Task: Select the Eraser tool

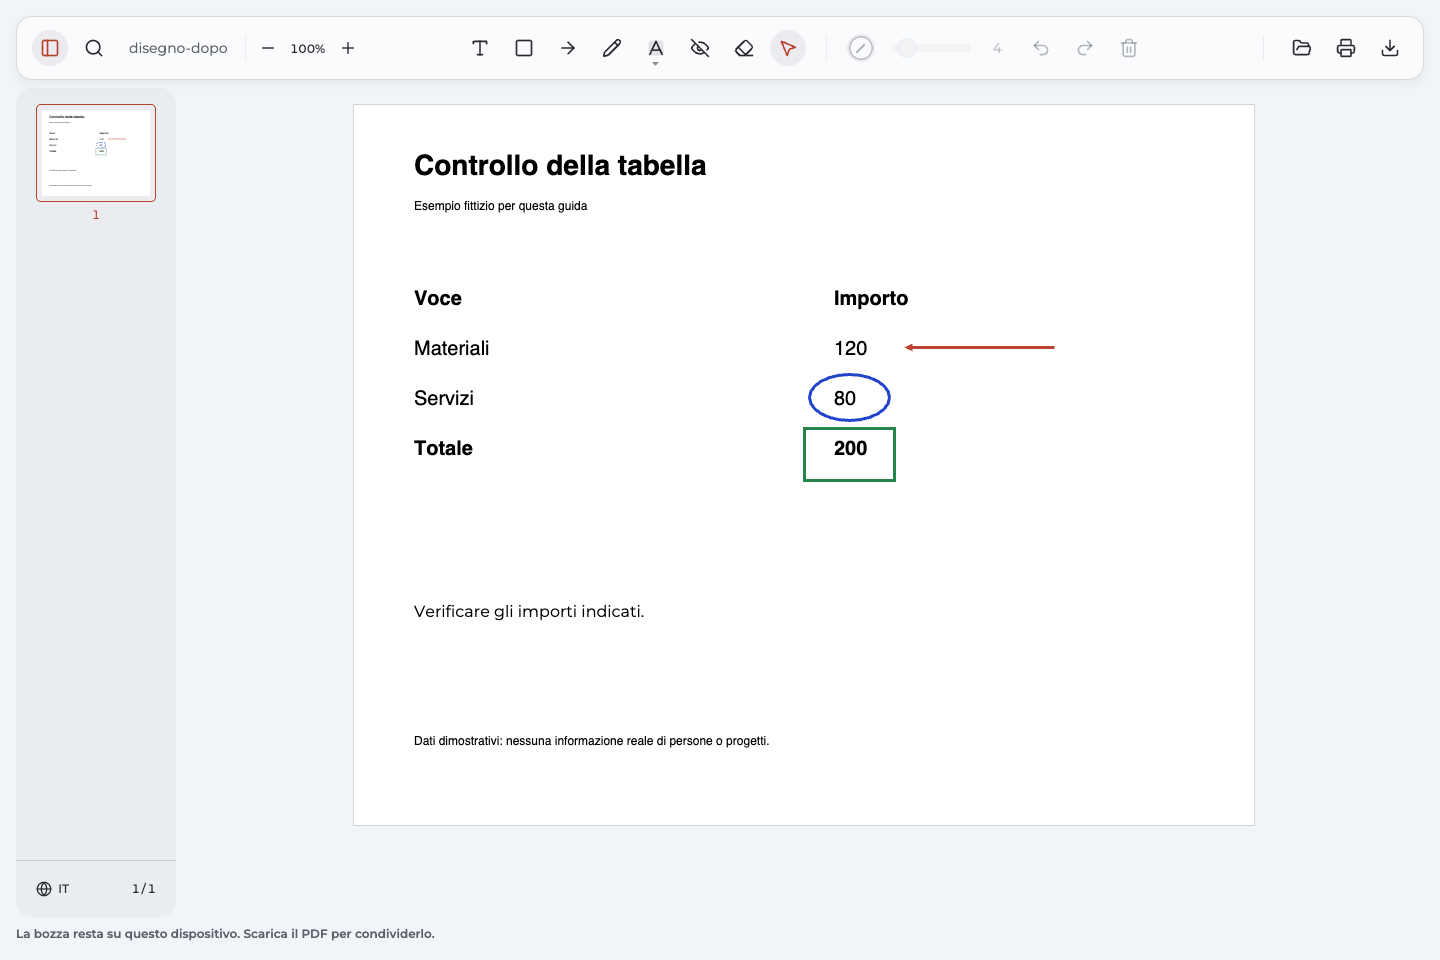Action: [744, 48]
